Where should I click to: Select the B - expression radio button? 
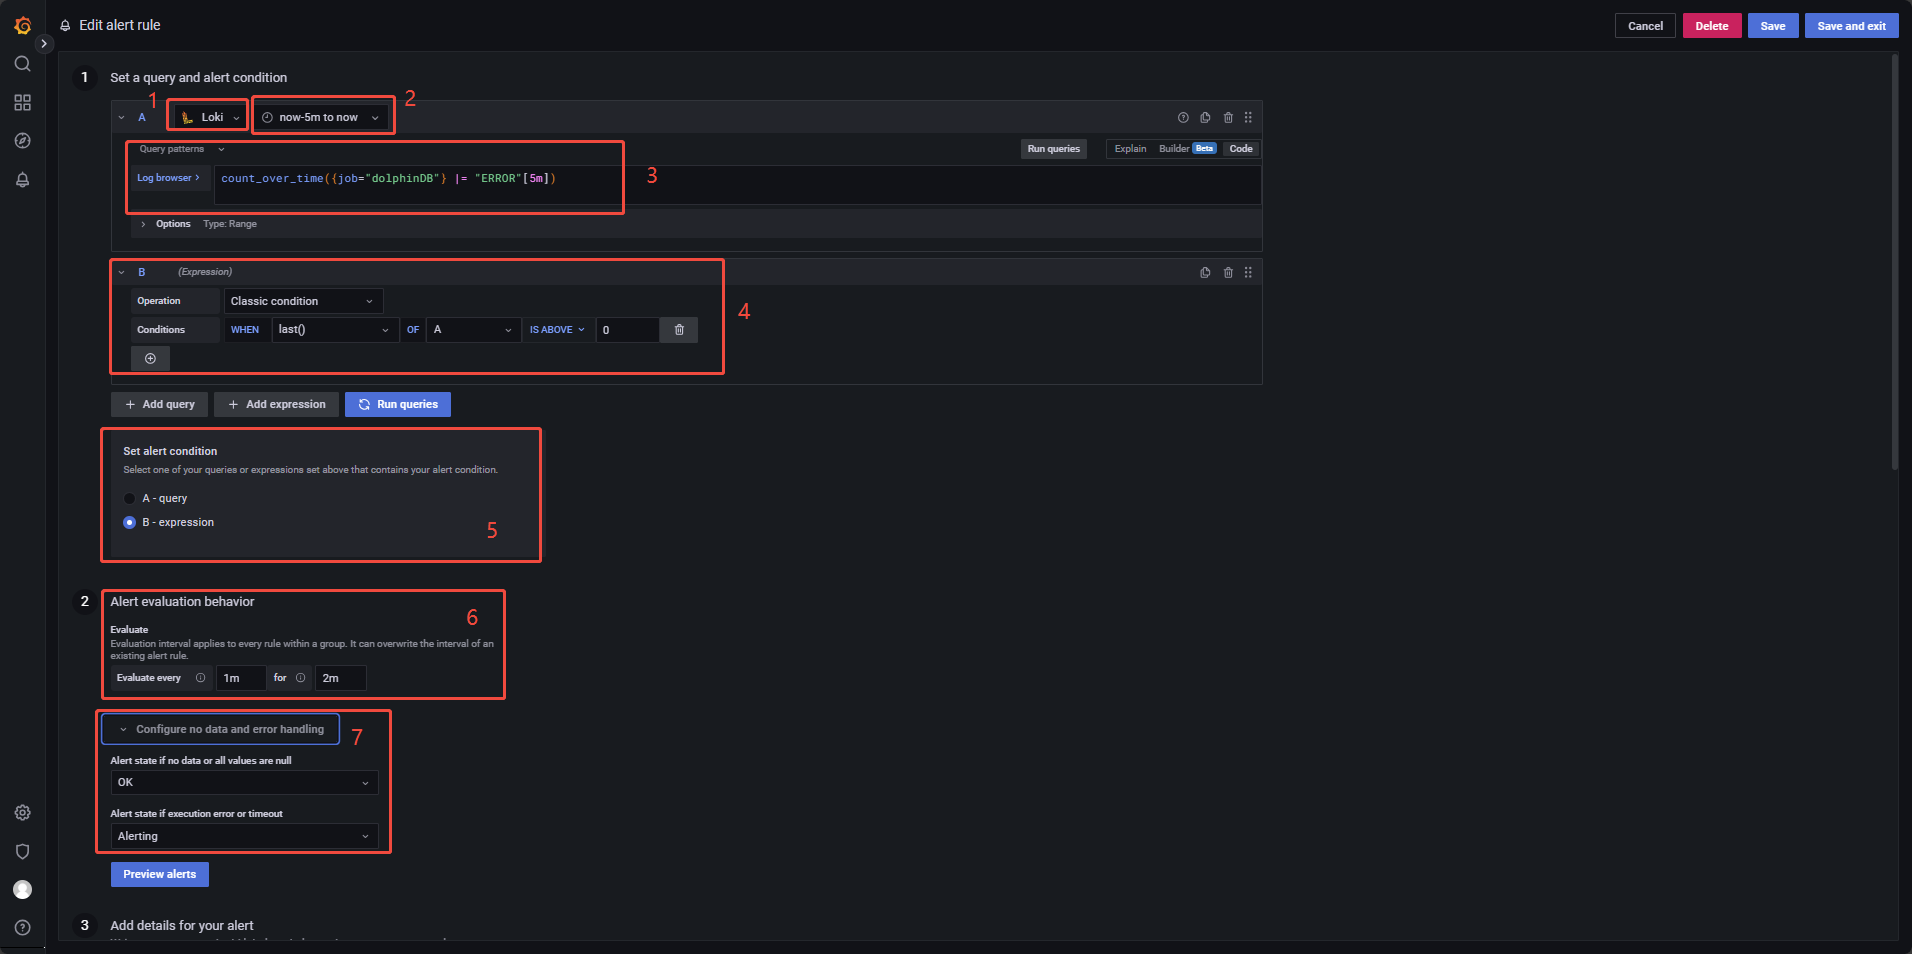130,522
